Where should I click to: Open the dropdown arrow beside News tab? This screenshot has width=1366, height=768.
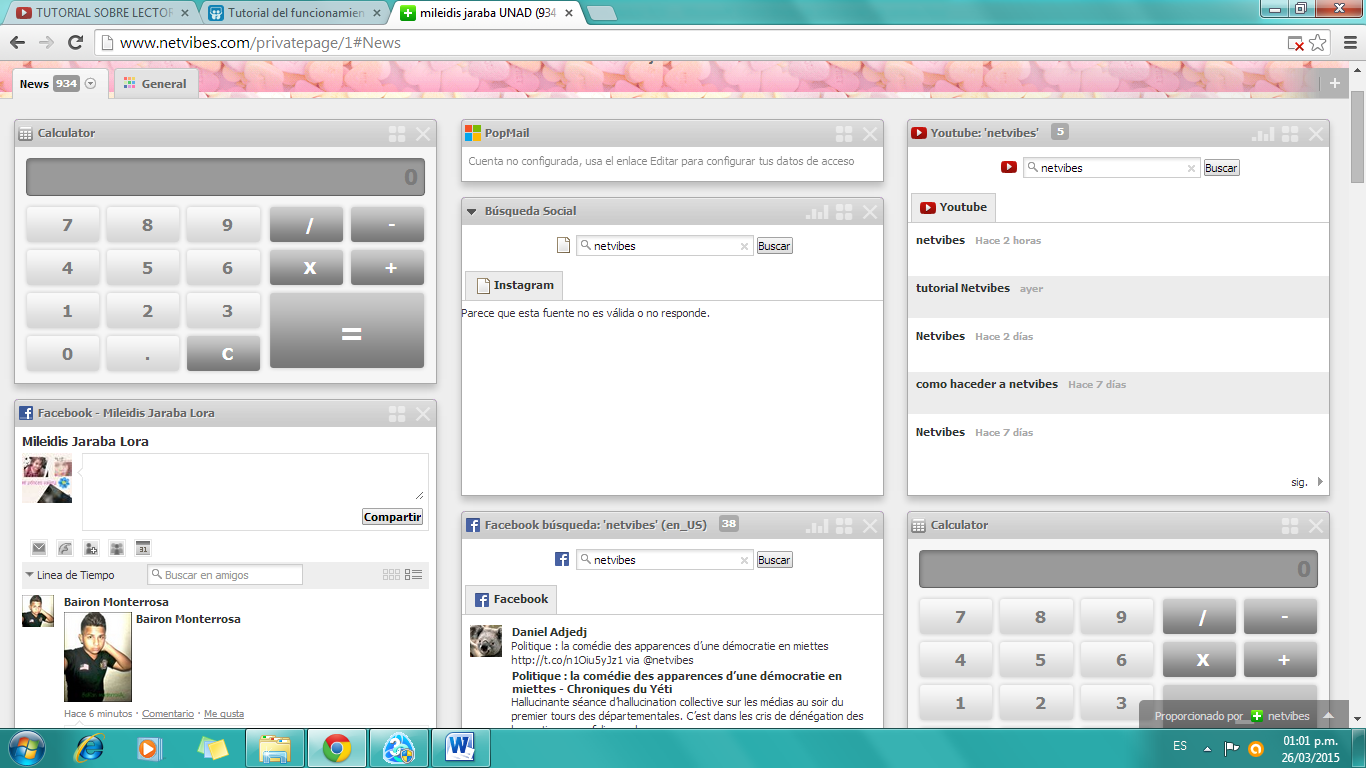pyautogui.click(x=91, y=84)
